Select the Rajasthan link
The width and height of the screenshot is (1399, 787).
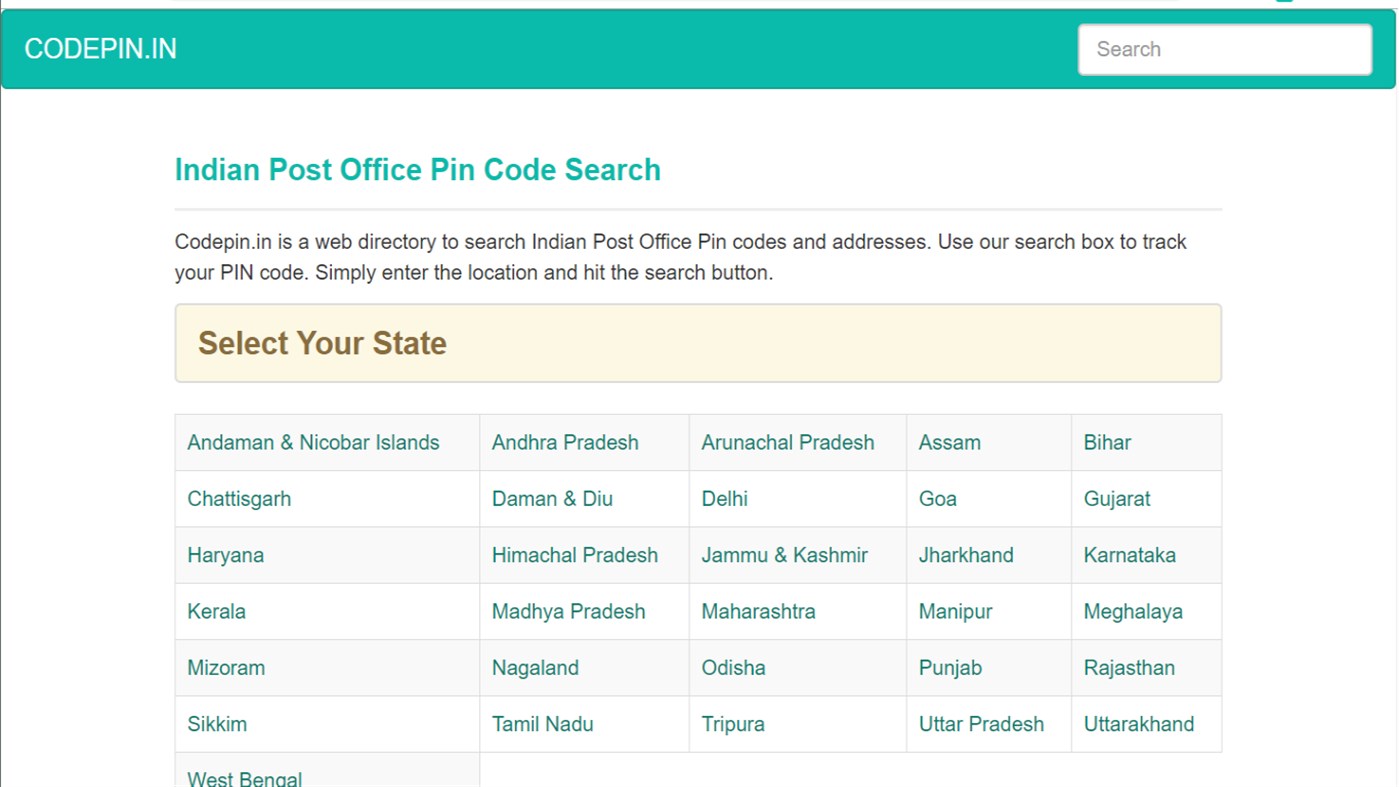click(1129, 667)
